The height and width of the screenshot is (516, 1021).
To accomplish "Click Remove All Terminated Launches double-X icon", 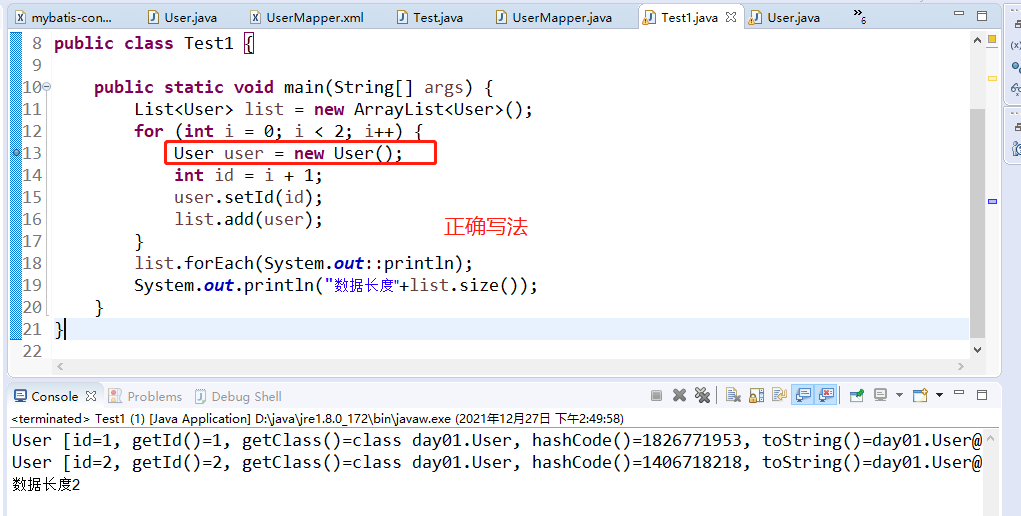I will [x=702, y=395].
